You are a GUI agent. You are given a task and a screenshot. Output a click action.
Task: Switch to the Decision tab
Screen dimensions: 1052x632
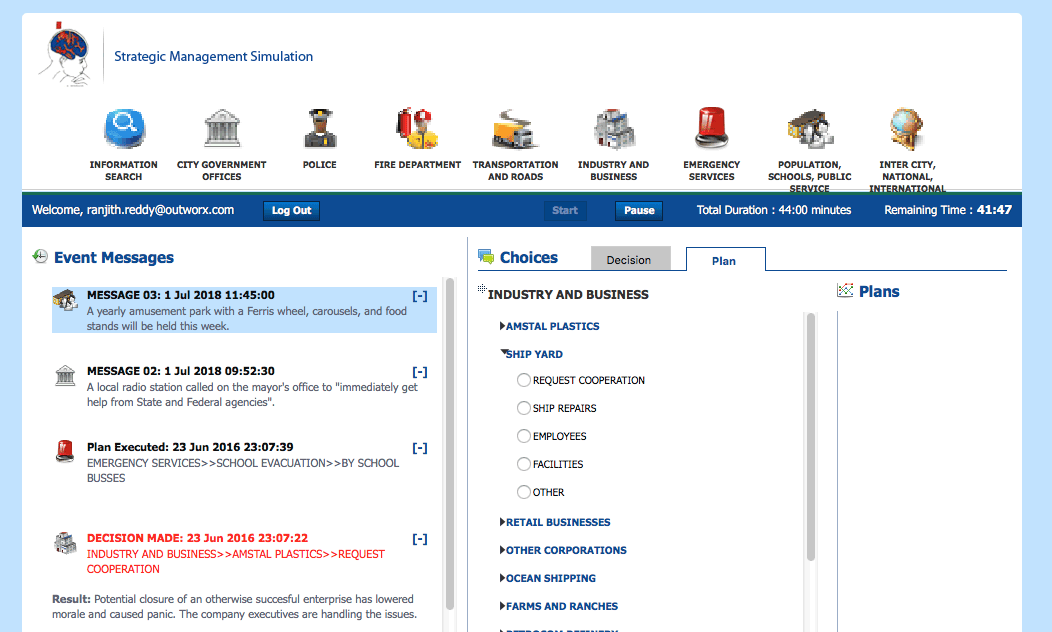(630, 259)
